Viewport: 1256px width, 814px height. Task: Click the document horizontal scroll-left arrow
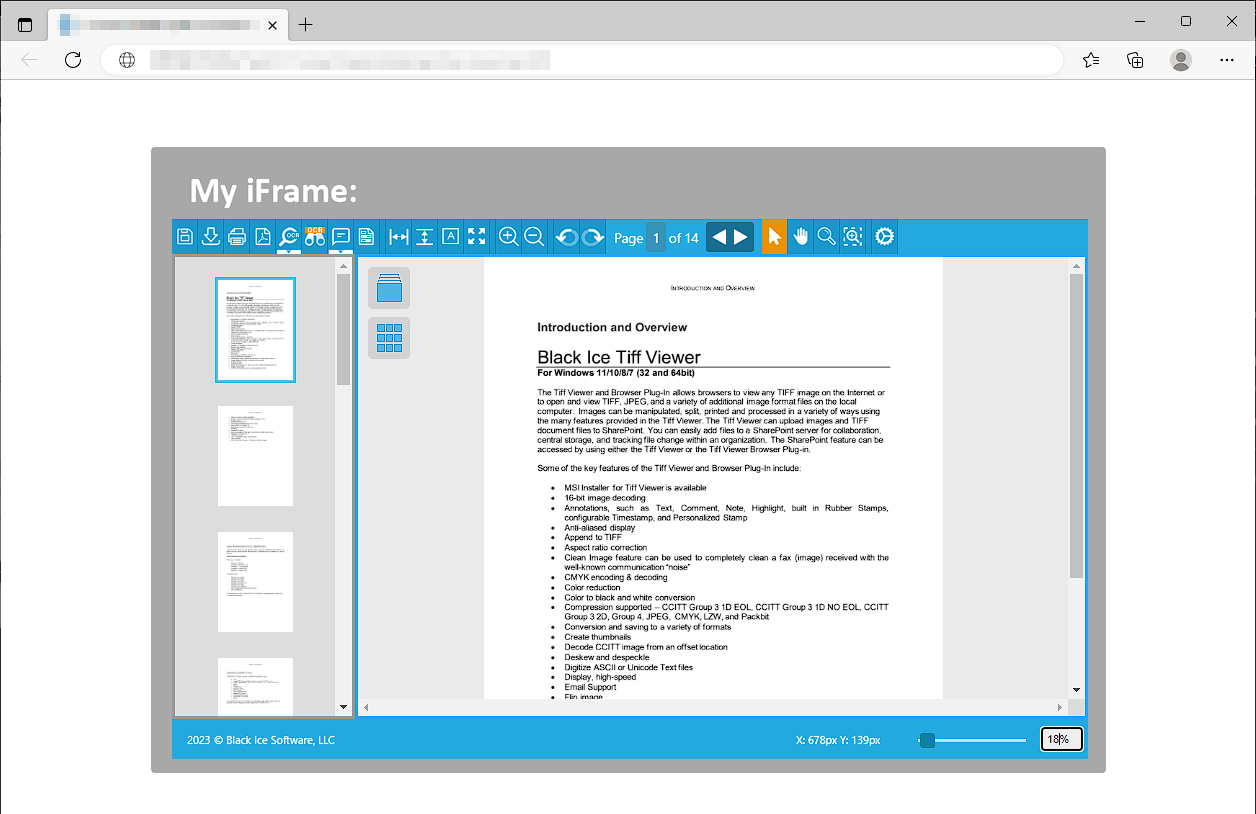pos(366,707)
